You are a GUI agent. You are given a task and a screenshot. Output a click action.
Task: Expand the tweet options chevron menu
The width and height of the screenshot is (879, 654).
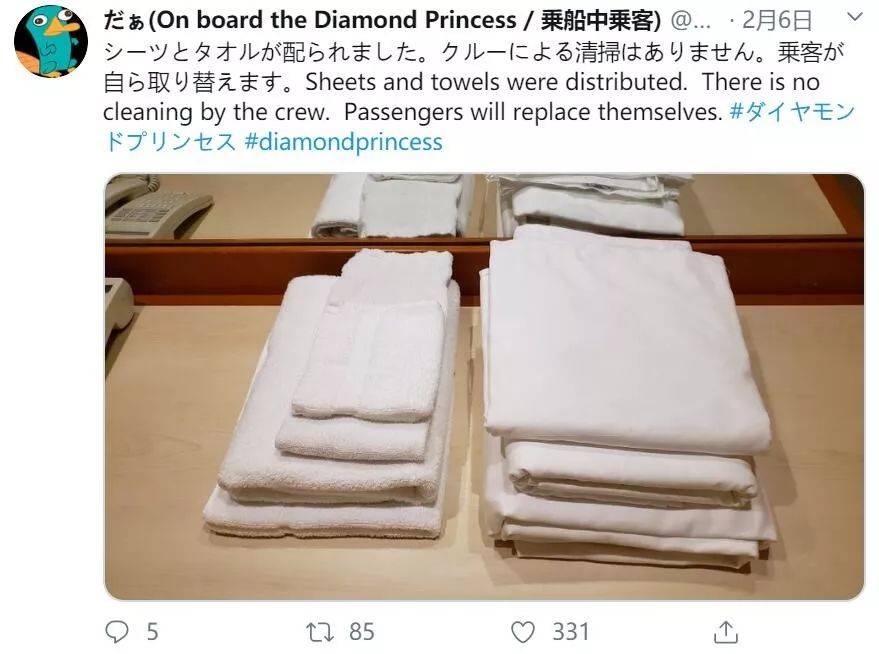(x=854, y=17)
